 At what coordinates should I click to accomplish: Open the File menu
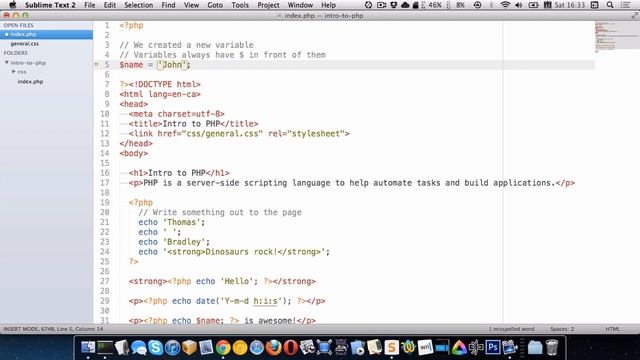(89, 5)
